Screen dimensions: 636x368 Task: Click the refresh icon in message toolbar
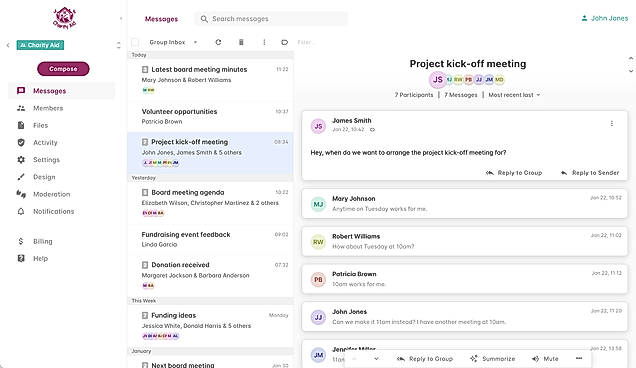(x=218, y=42)
